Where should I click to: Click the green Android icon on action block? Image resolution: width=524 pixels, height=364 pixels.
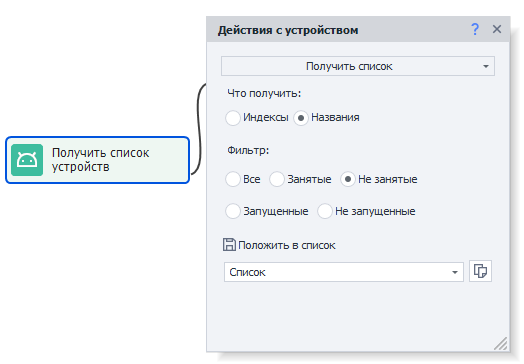(27, 160)
